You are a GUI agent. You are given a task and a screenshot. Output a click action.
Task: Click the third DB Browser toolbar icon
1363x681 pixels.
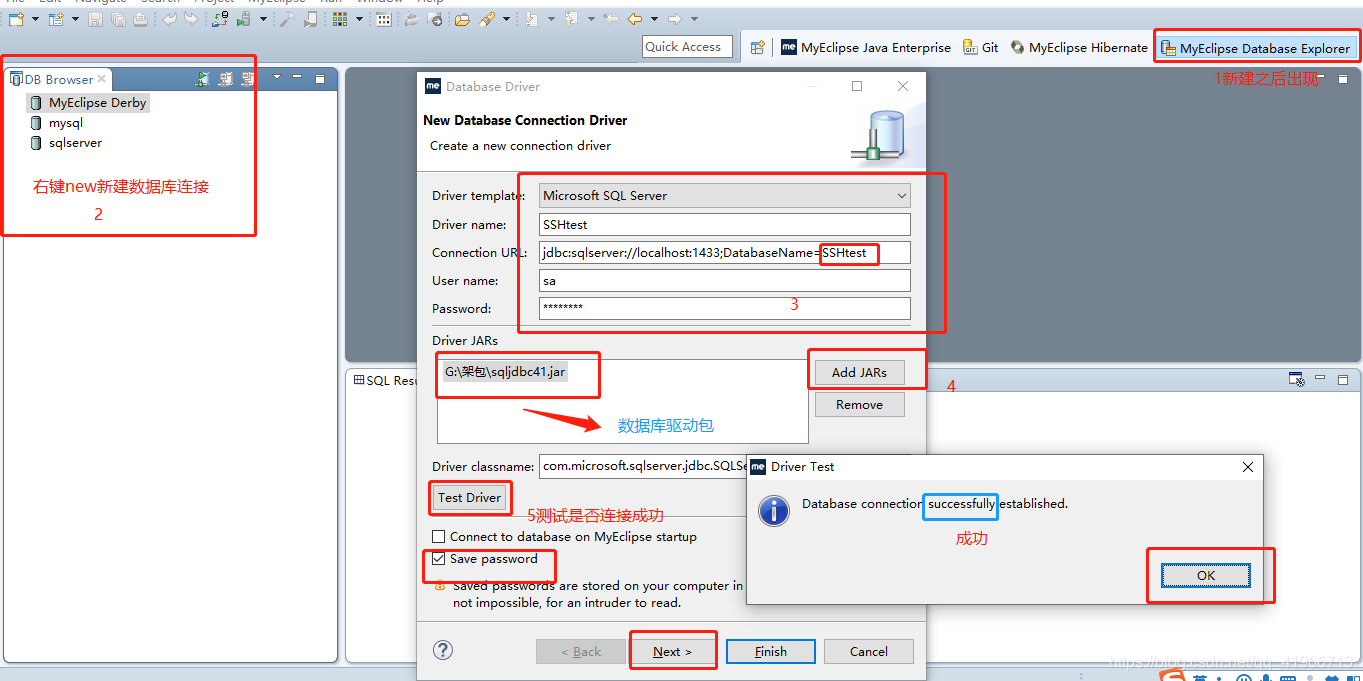(x=249, y=78)
